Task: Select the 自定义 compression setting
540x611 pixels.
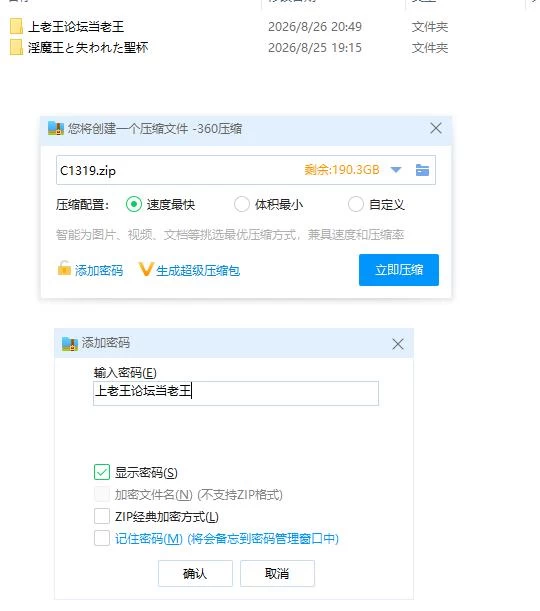Action: 355,204
